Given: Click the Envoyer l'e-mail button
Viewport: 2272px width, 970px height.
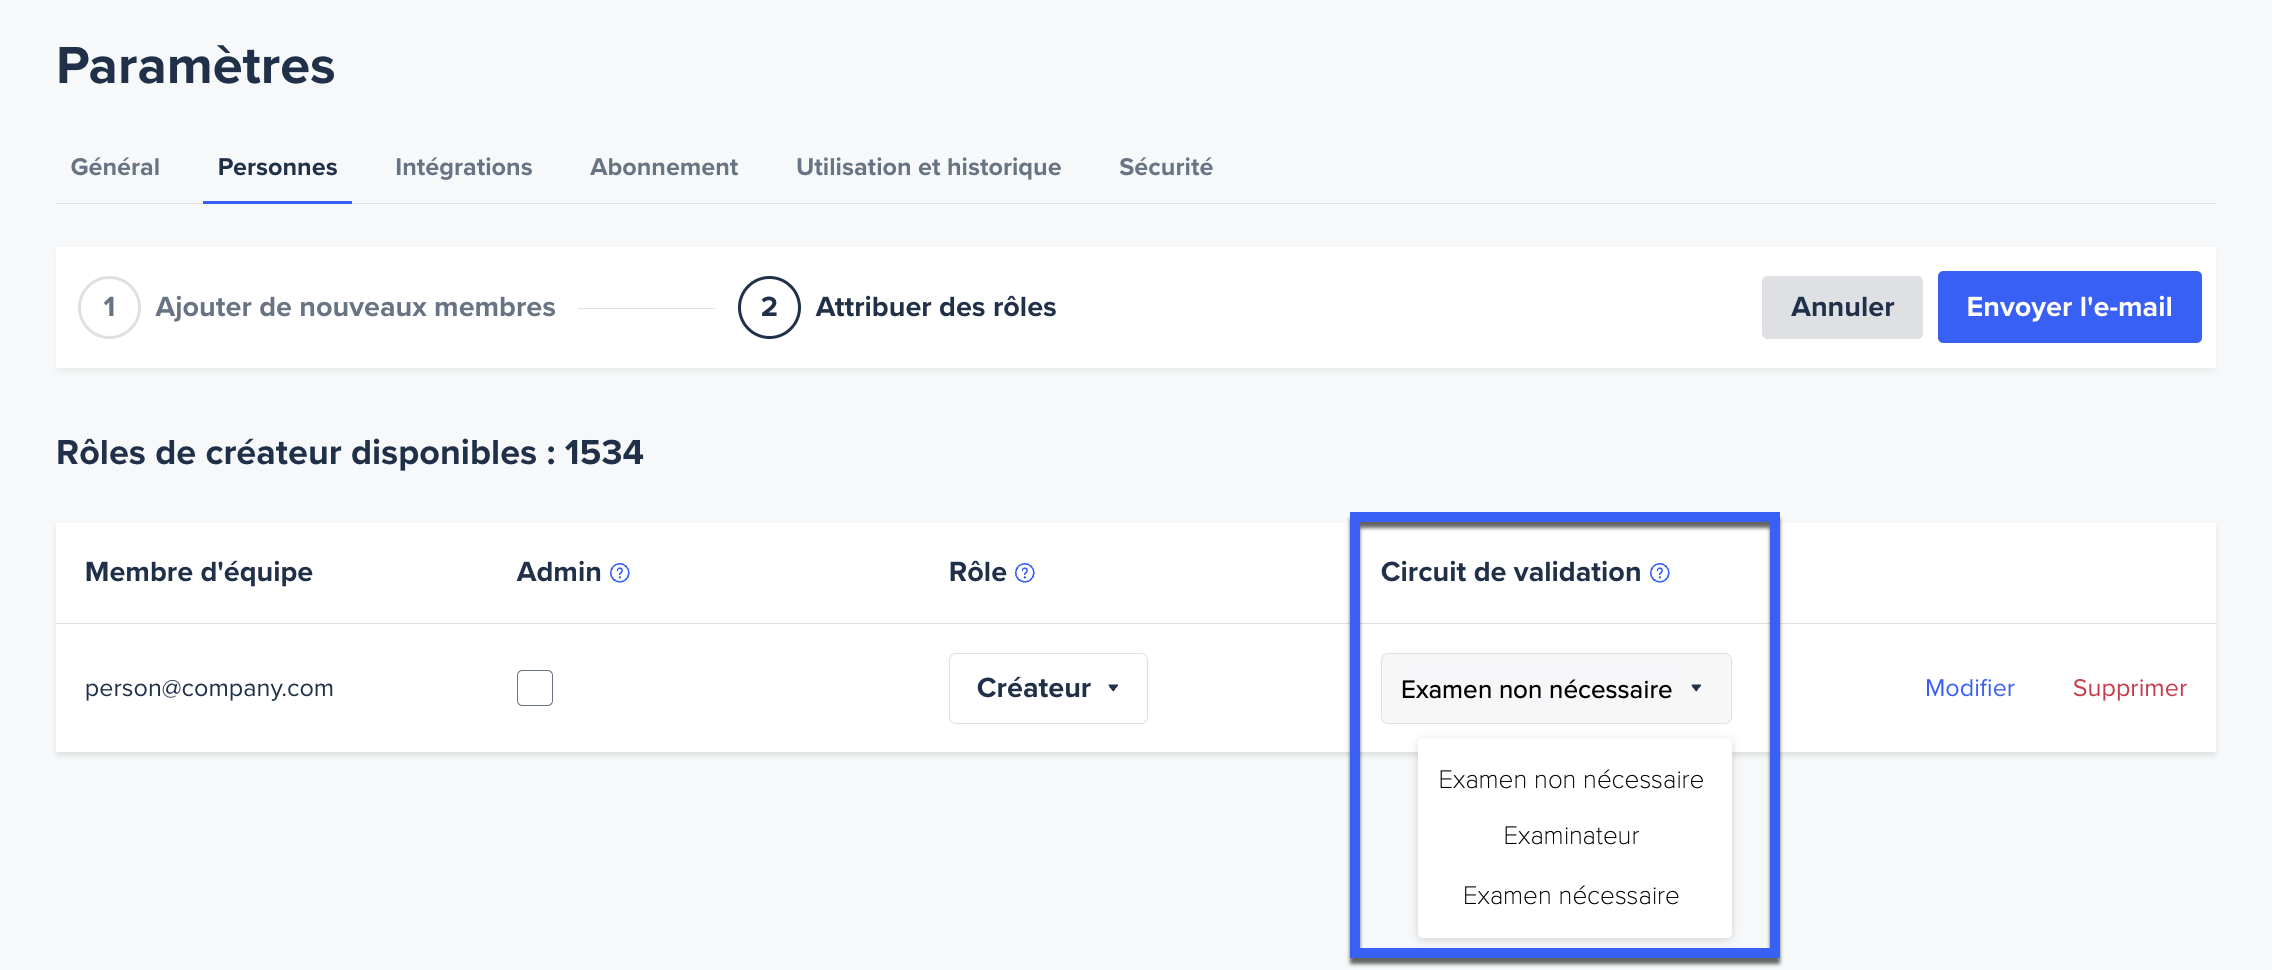Looking at the screenshot, I should (x=2069, y=307).
